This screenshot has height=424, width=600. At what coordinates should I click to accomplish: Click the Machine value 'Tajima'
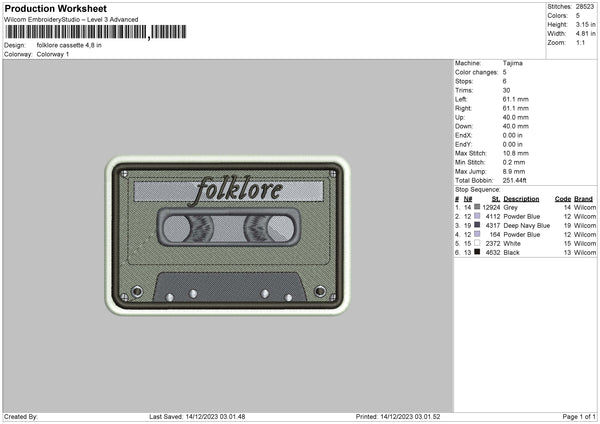(512, 63)
